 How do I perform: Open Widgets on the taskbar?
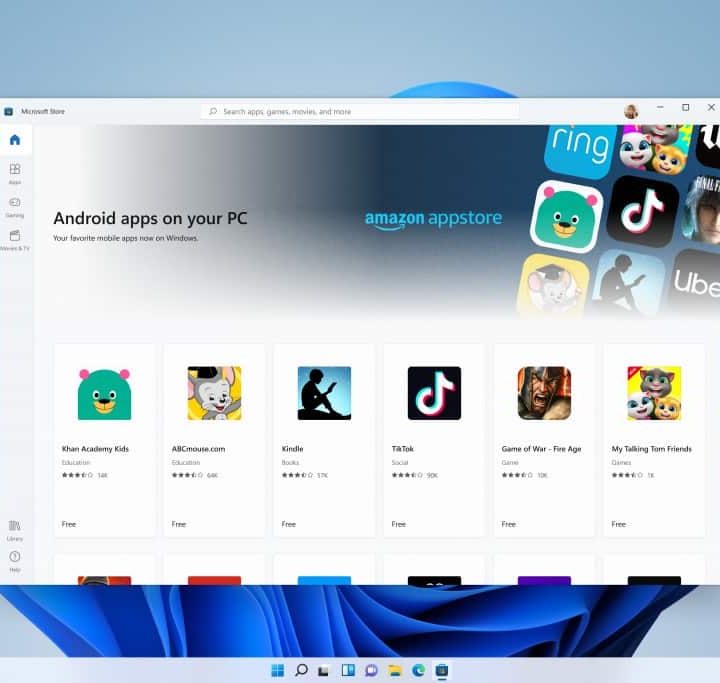[x=348, y=671]
